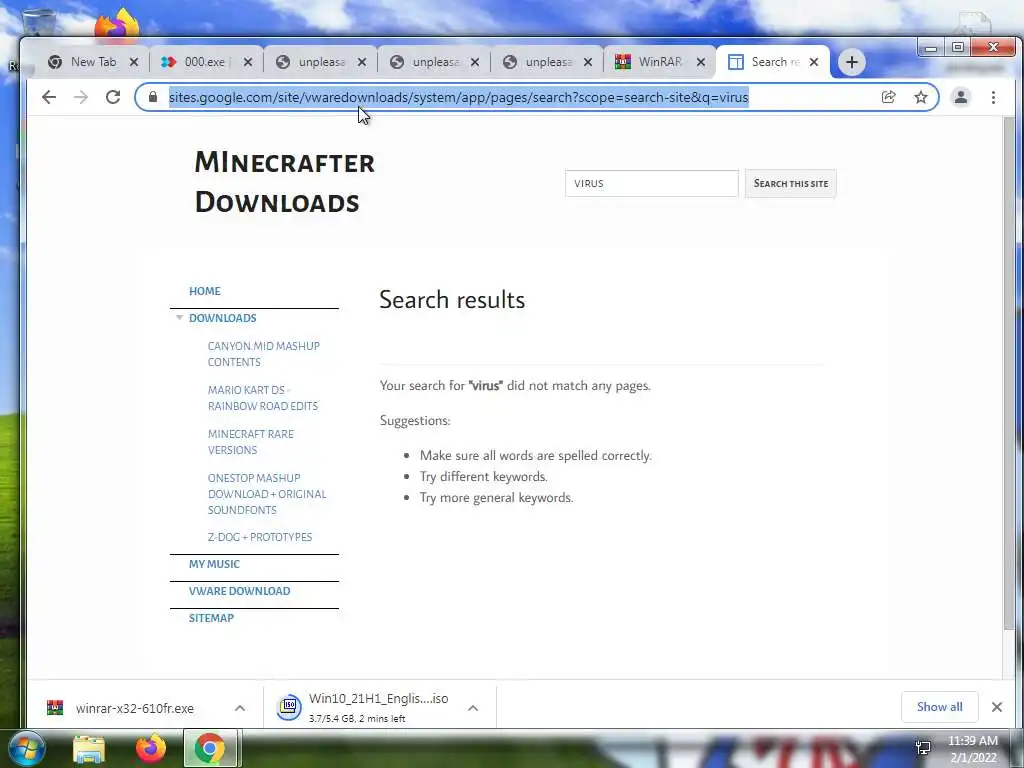Image resolution: width=1024 pixels, height=768 pixels.
Task: Open the My Music sidebar link
Action: pyautogui.click(x=214, y=564)
